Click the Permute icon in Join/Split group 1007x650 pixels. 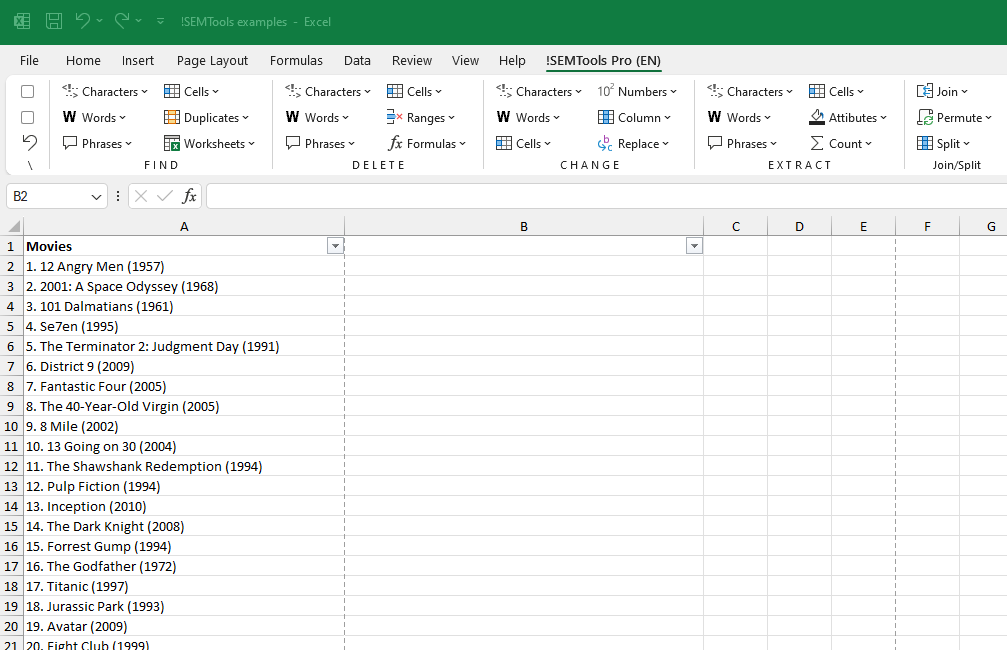click(x=925, y=117)
